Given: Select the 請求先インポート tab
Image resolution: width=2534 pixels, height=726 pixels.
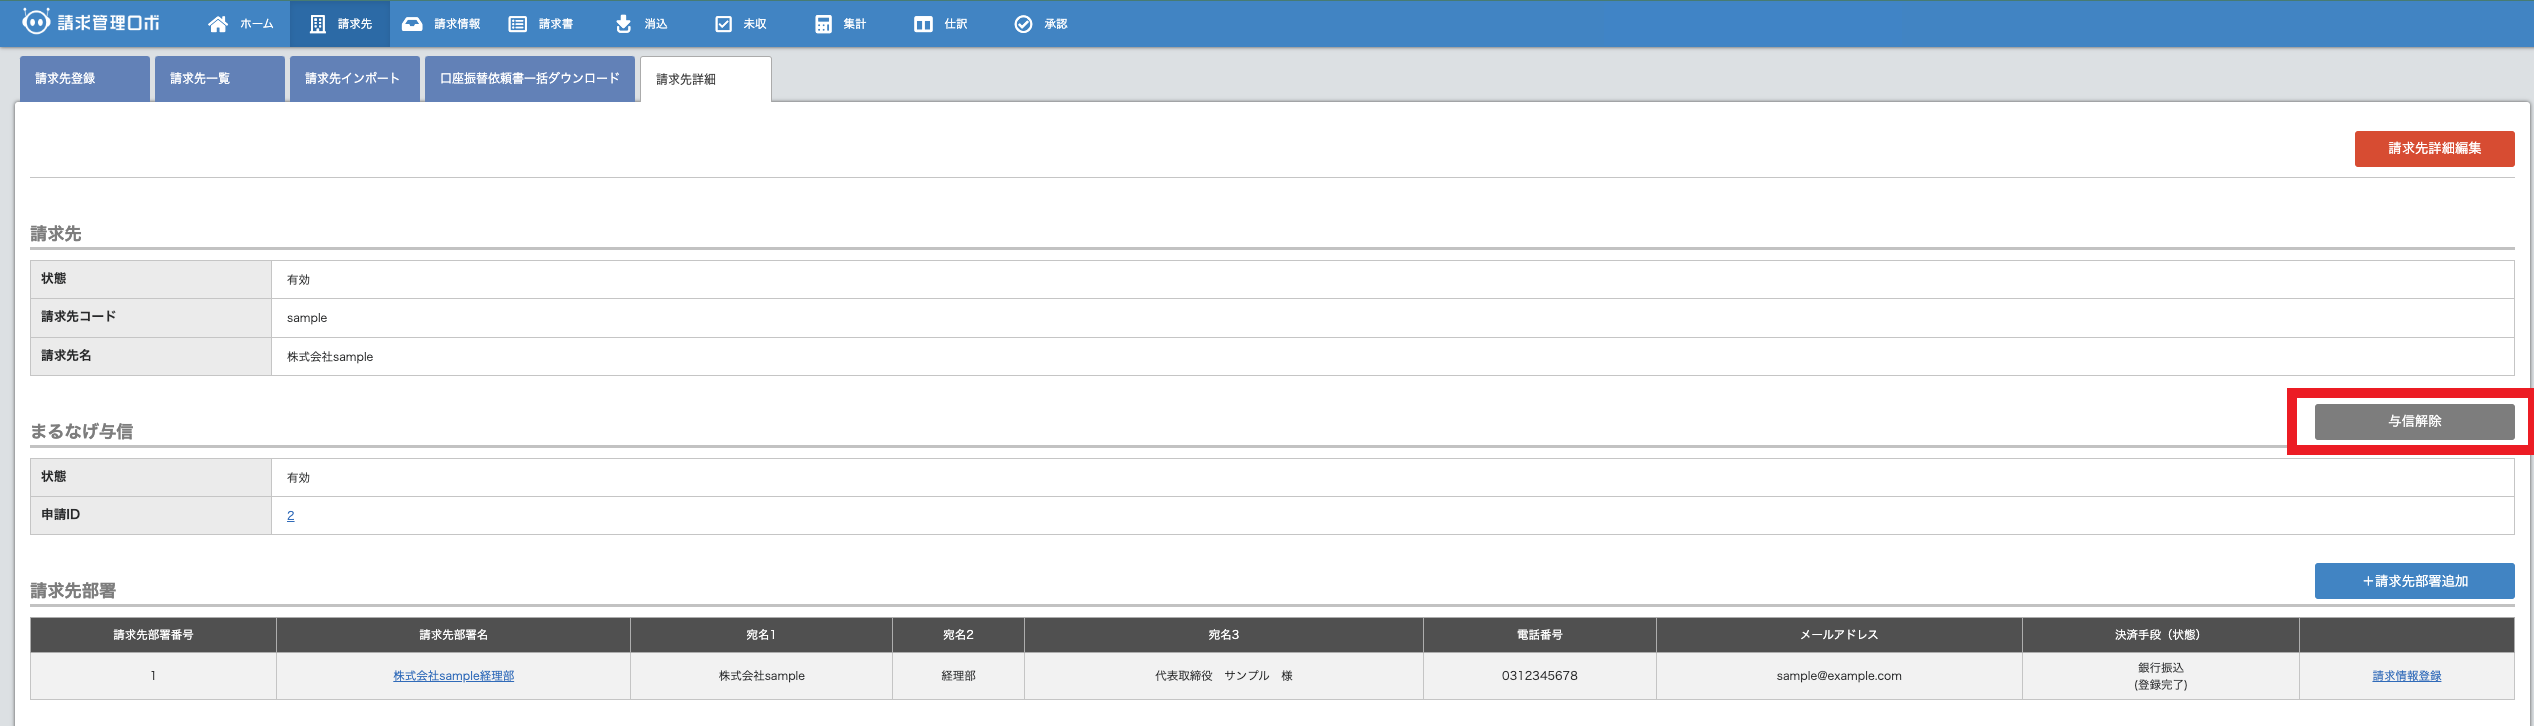Looking at the screenshot, I should point(354,79).
